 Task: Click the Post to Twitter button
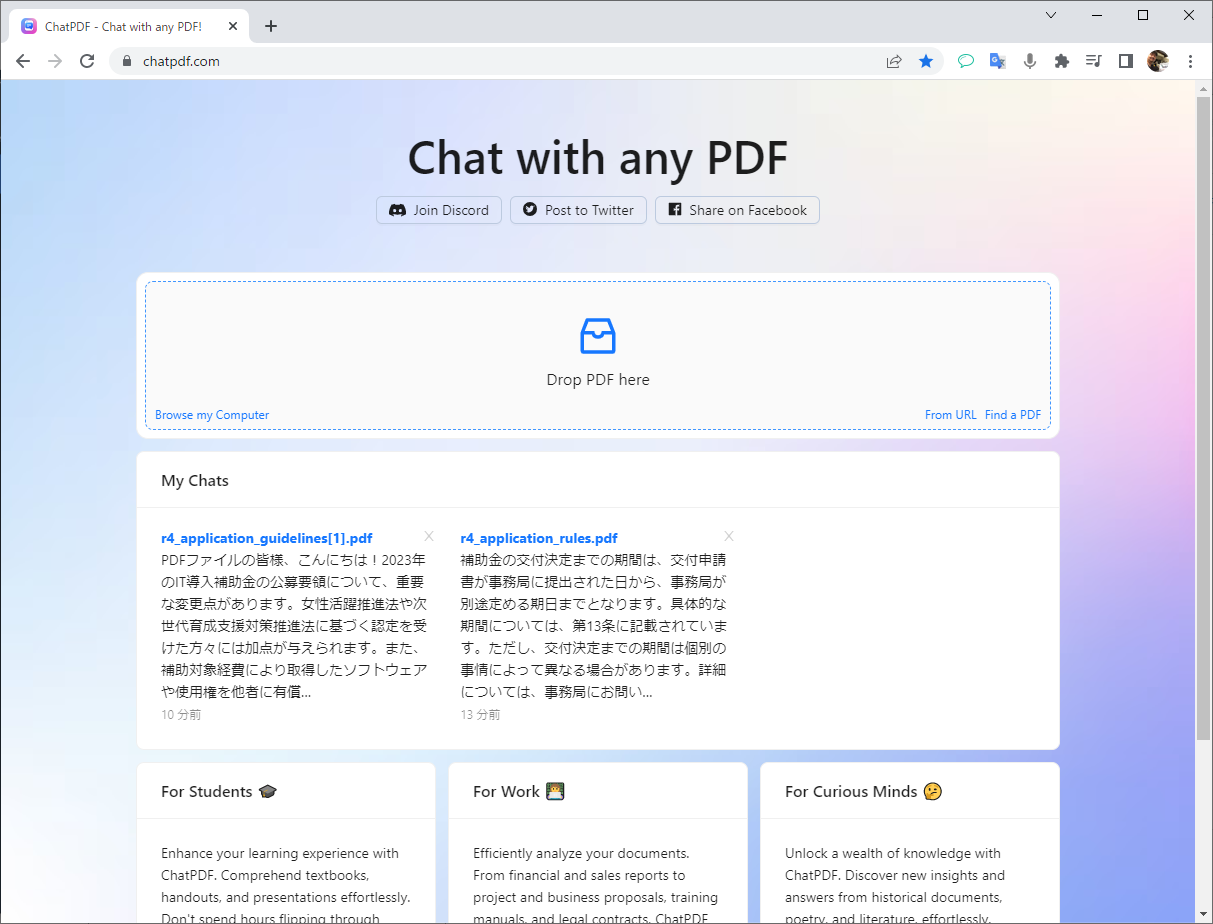point(578,210)
